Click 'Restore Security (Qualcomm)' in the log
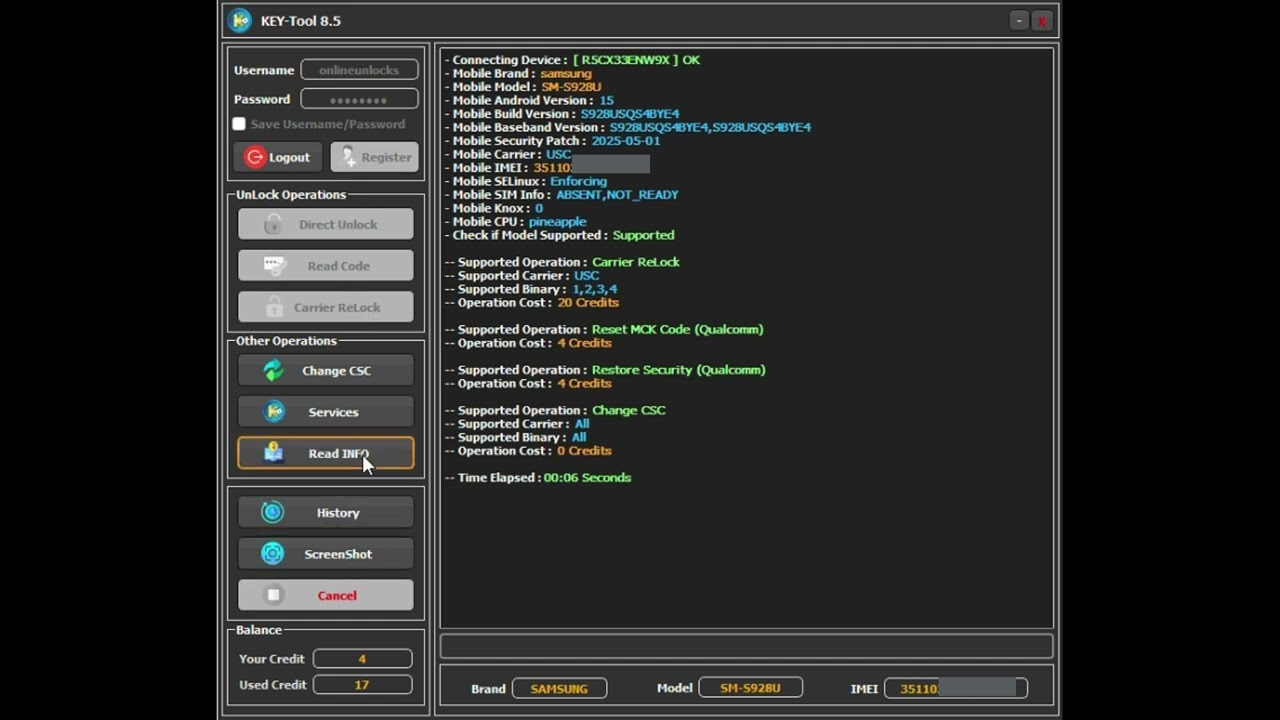This screenshot has height=720, width=1280. (679, 370)
